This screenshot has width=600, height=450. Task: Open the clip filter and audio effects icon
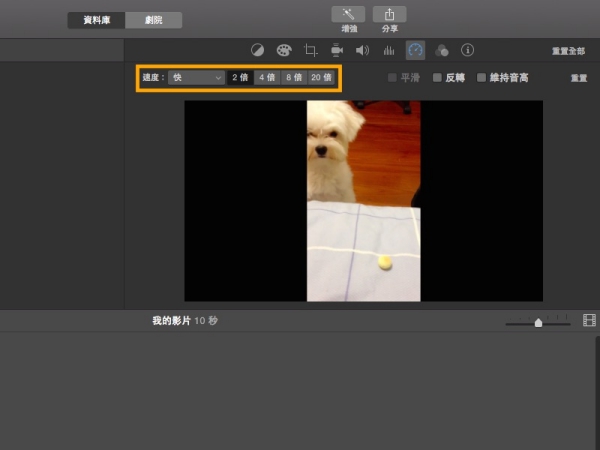click(x=442, y=50)
